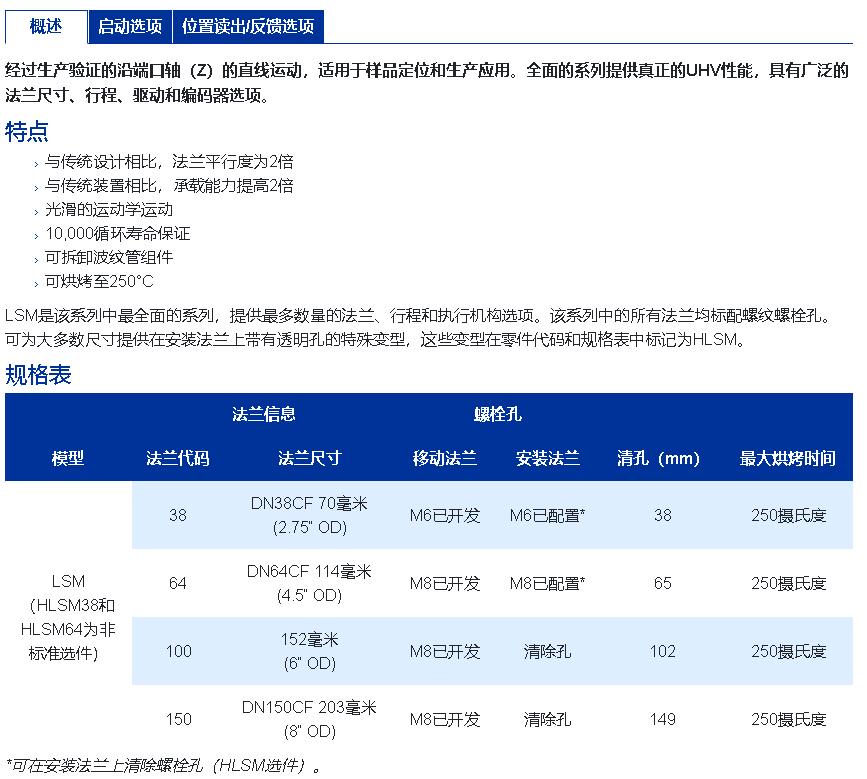
Task: Click the 模型 column header
Action: [x=67, y=458]
